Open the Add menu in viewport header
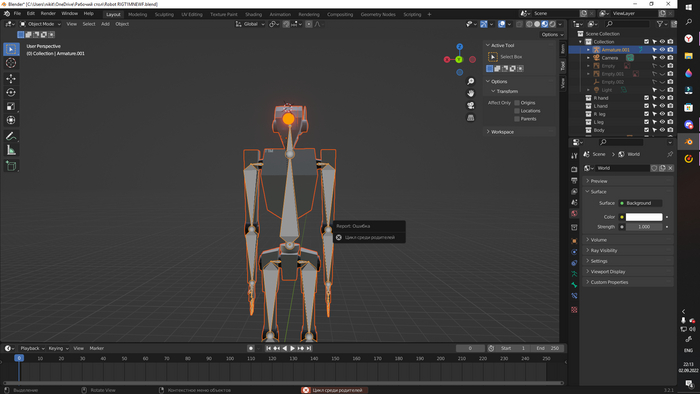Viewport: 700px width, 394px height. pos(105,24)
